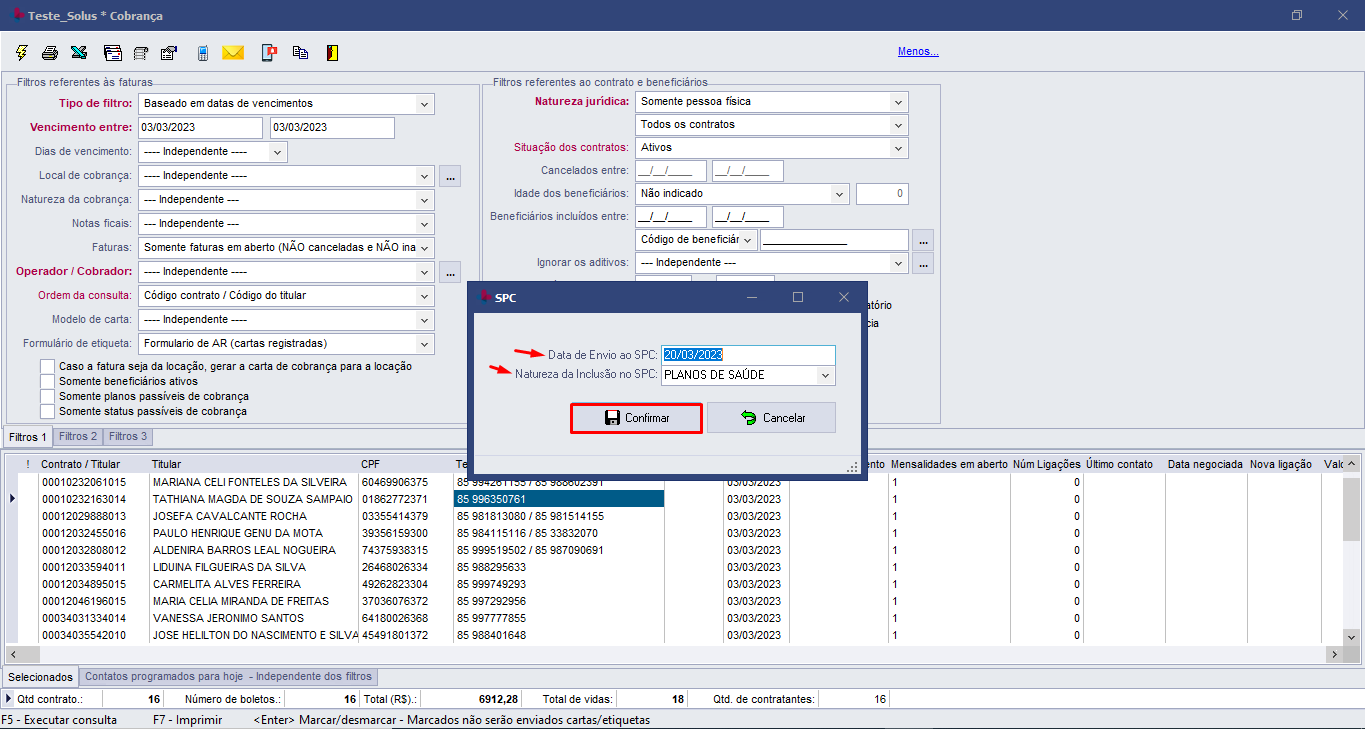
Task: Exit using the door icon
Action: pyautogui.click(x=332, y=53)
